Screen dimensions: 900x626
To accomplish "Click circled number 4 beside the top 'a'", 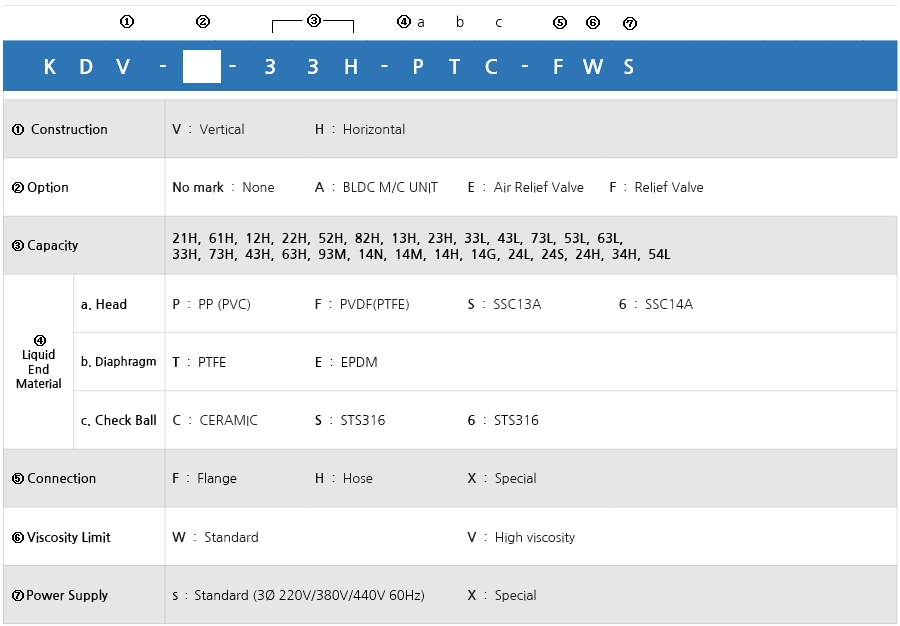I will click(x=403, y=22).
